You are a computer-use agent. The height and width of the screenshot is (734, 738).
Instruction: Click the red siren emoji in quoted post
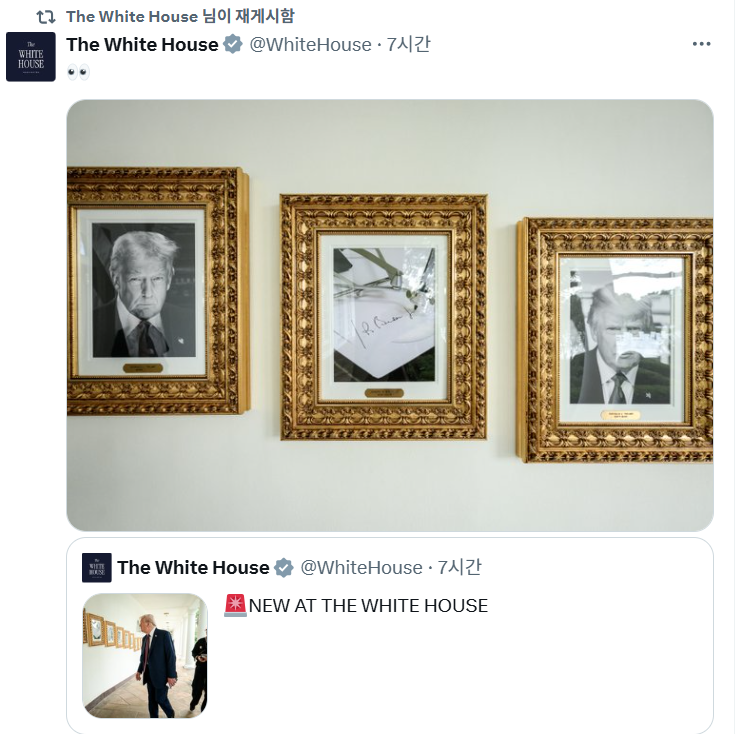coord(235,606)
